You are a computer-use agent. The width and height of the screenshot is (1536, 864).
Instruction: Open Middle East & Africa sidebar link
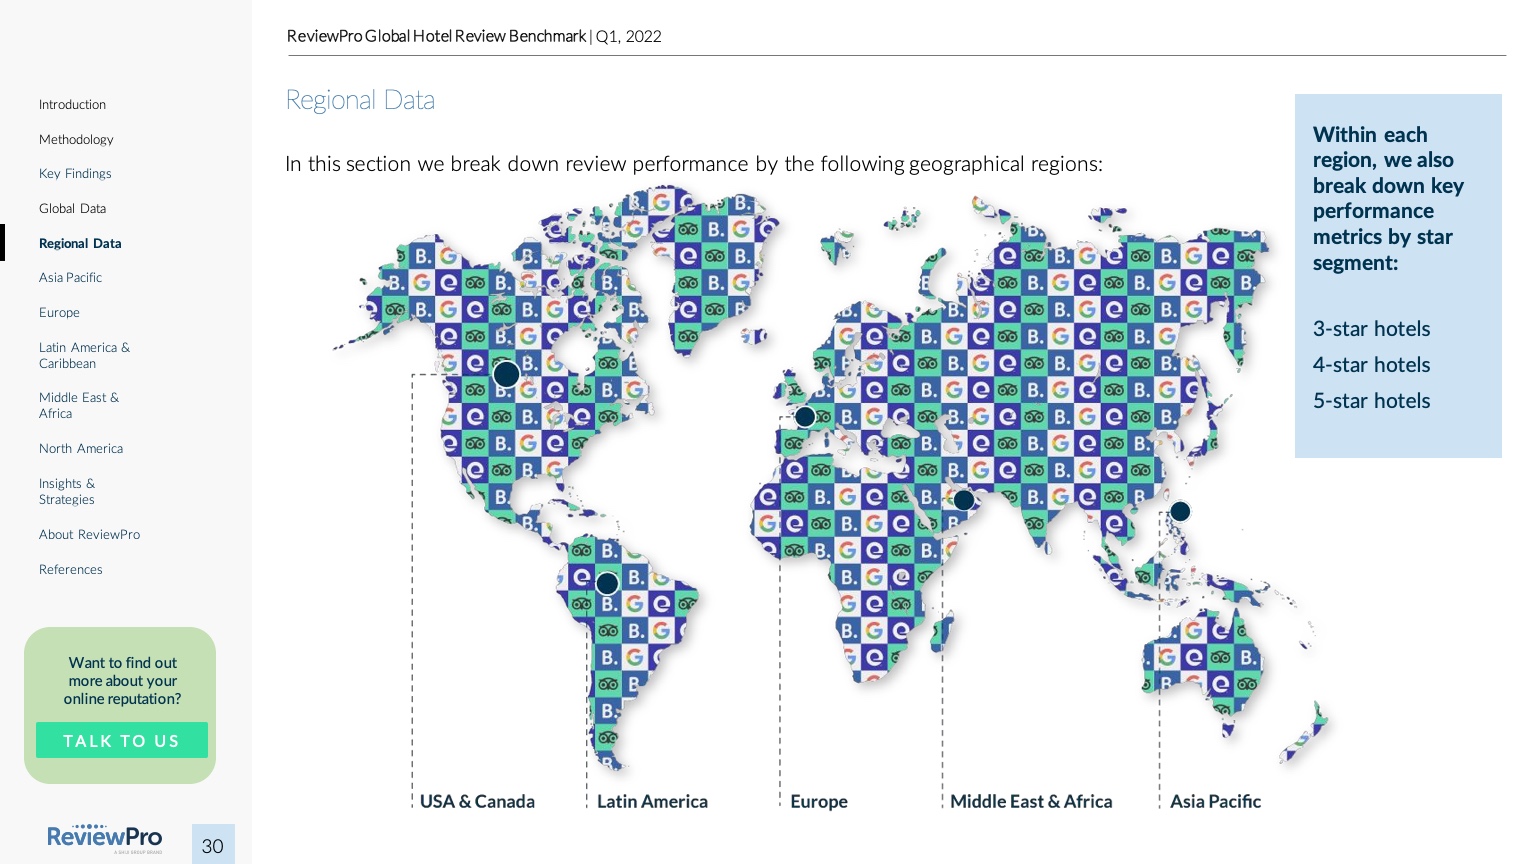[x=78, y=405]
